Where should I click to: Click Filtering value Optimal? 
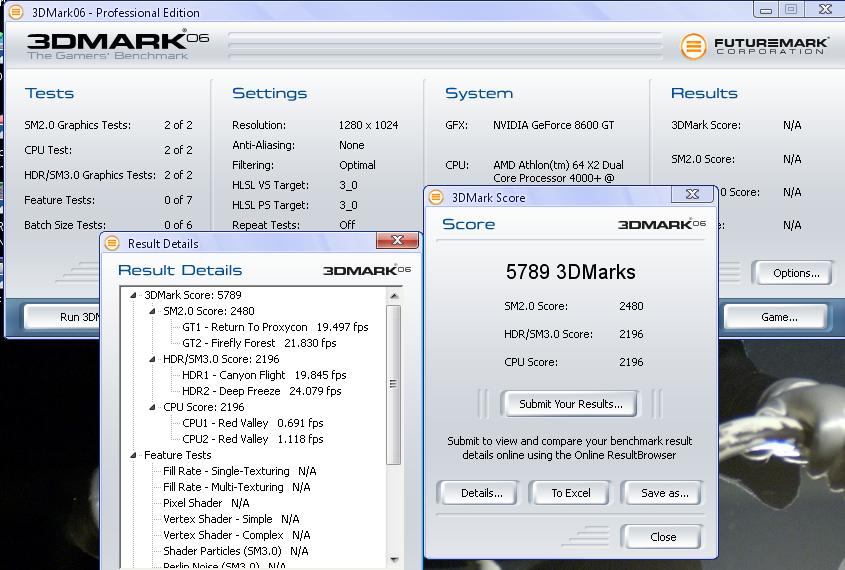click(357, 165)
